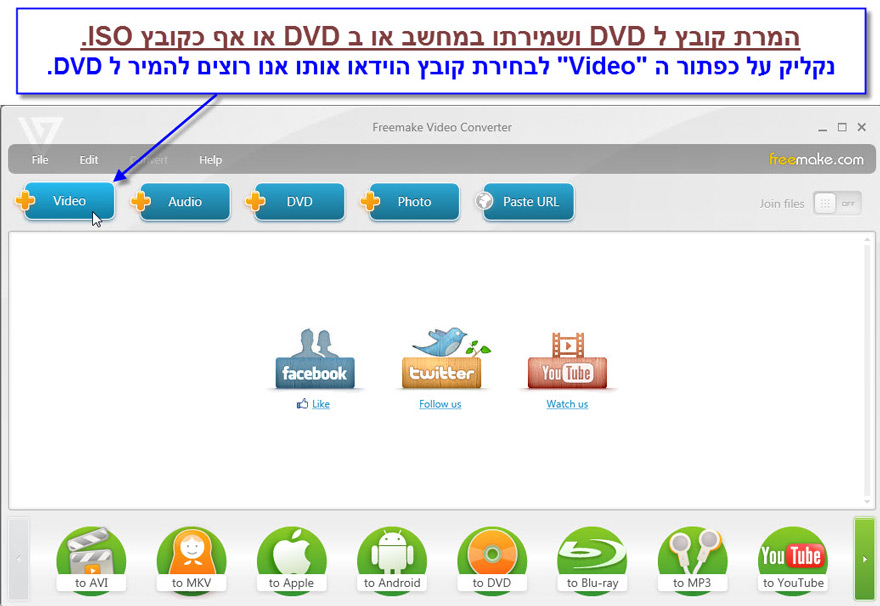The height and width of the screenshot is (606, 880).
Task: Choose the to Android output format
Action: coord(392,559)
